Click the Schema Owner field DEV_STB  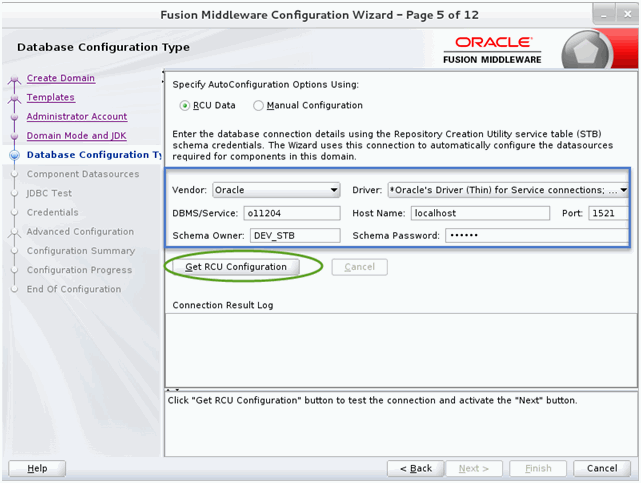coord(295,236)
